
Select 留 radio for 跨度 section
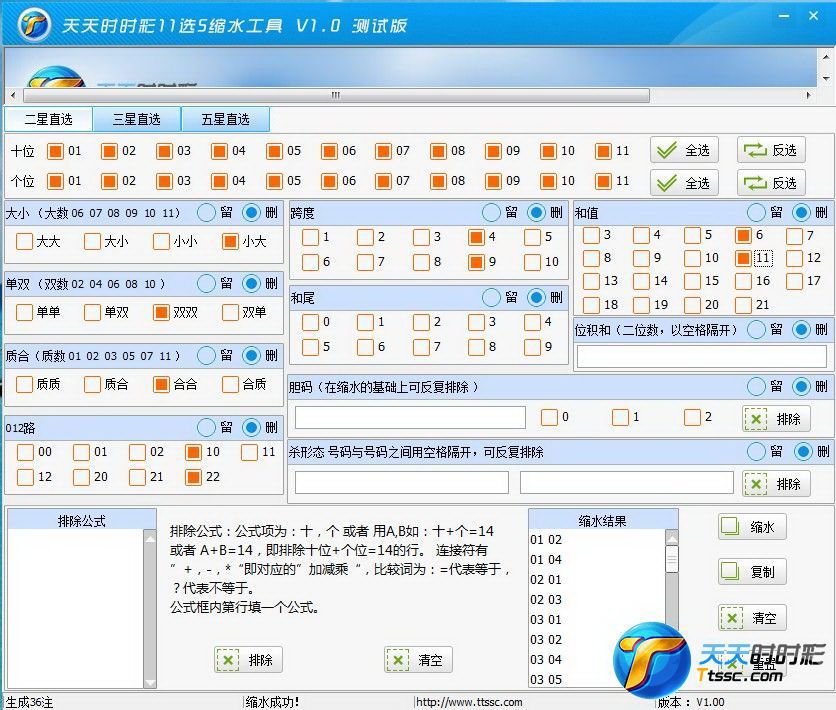coord(491,213)
